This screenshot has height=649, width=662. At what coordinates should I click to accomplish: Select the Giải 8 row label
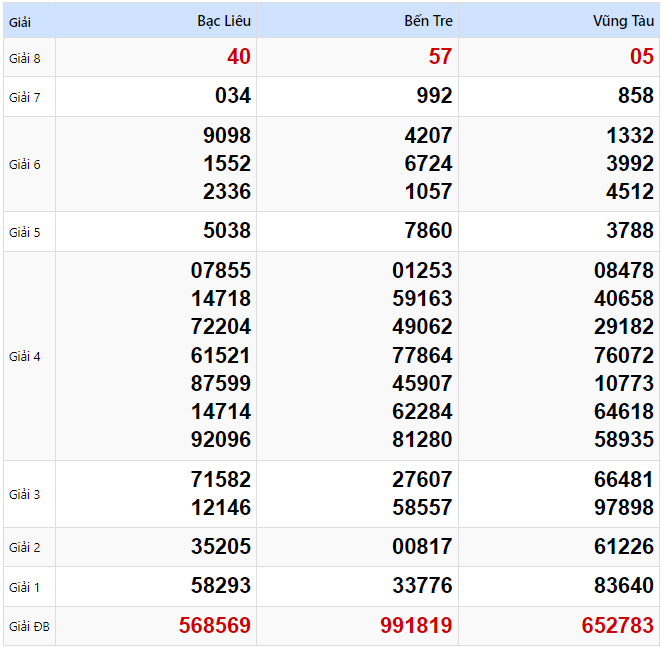point(25,58)
